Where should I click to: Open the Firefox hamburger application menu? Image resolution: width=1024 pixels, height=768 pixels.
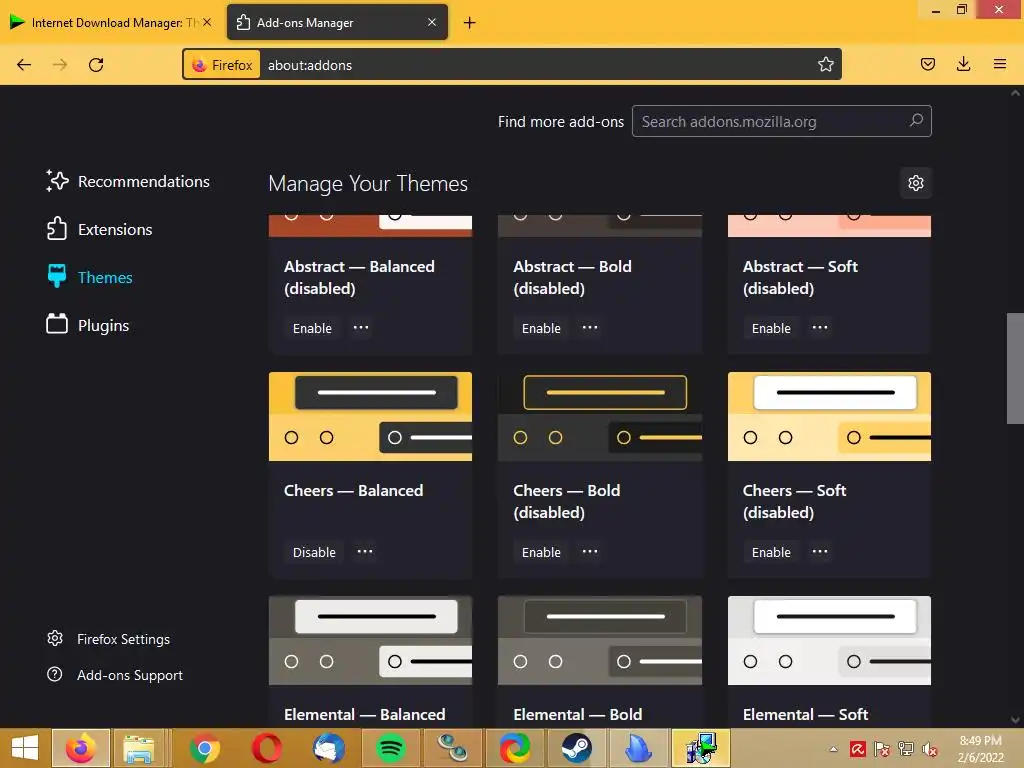tap(999, 64)
